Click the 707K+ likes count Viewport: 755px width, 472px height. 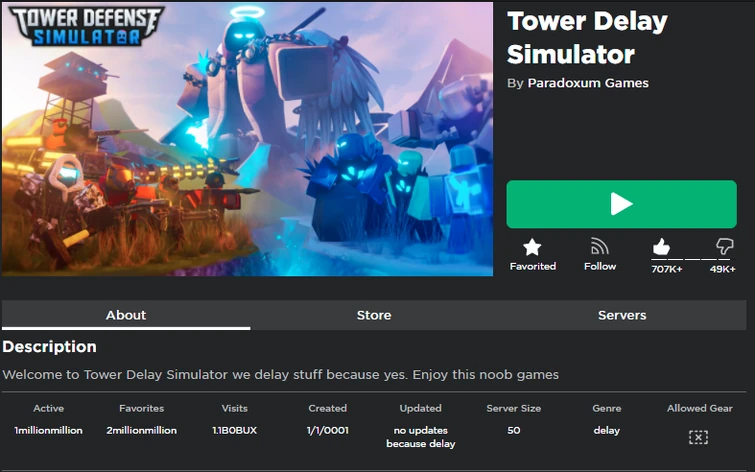click(667, 269)
